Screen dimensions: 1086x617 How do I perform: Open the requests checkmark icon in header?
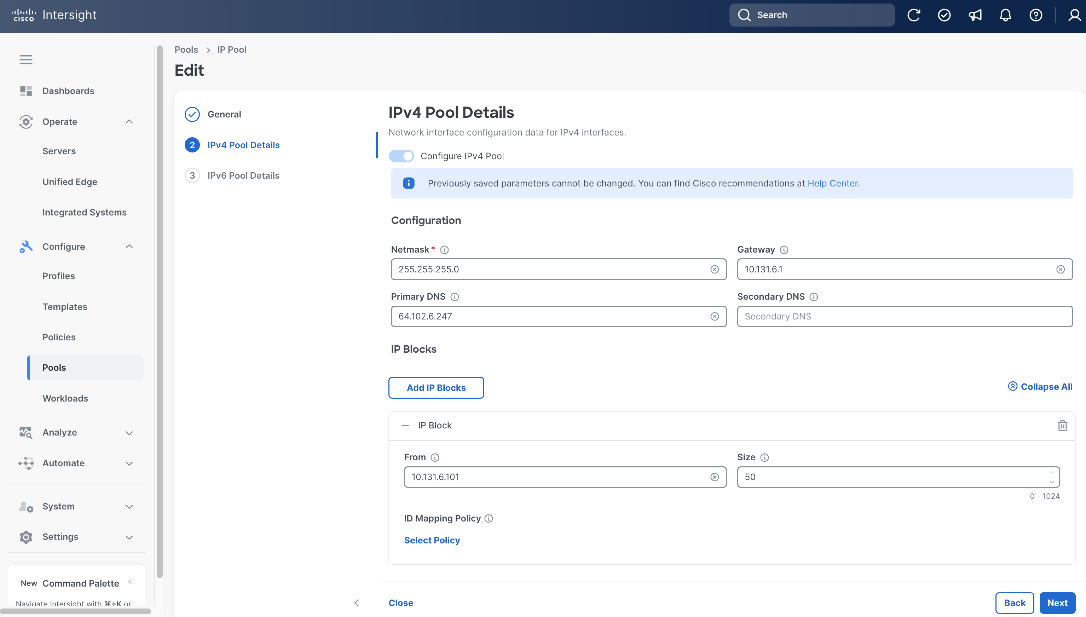point(944,15)
